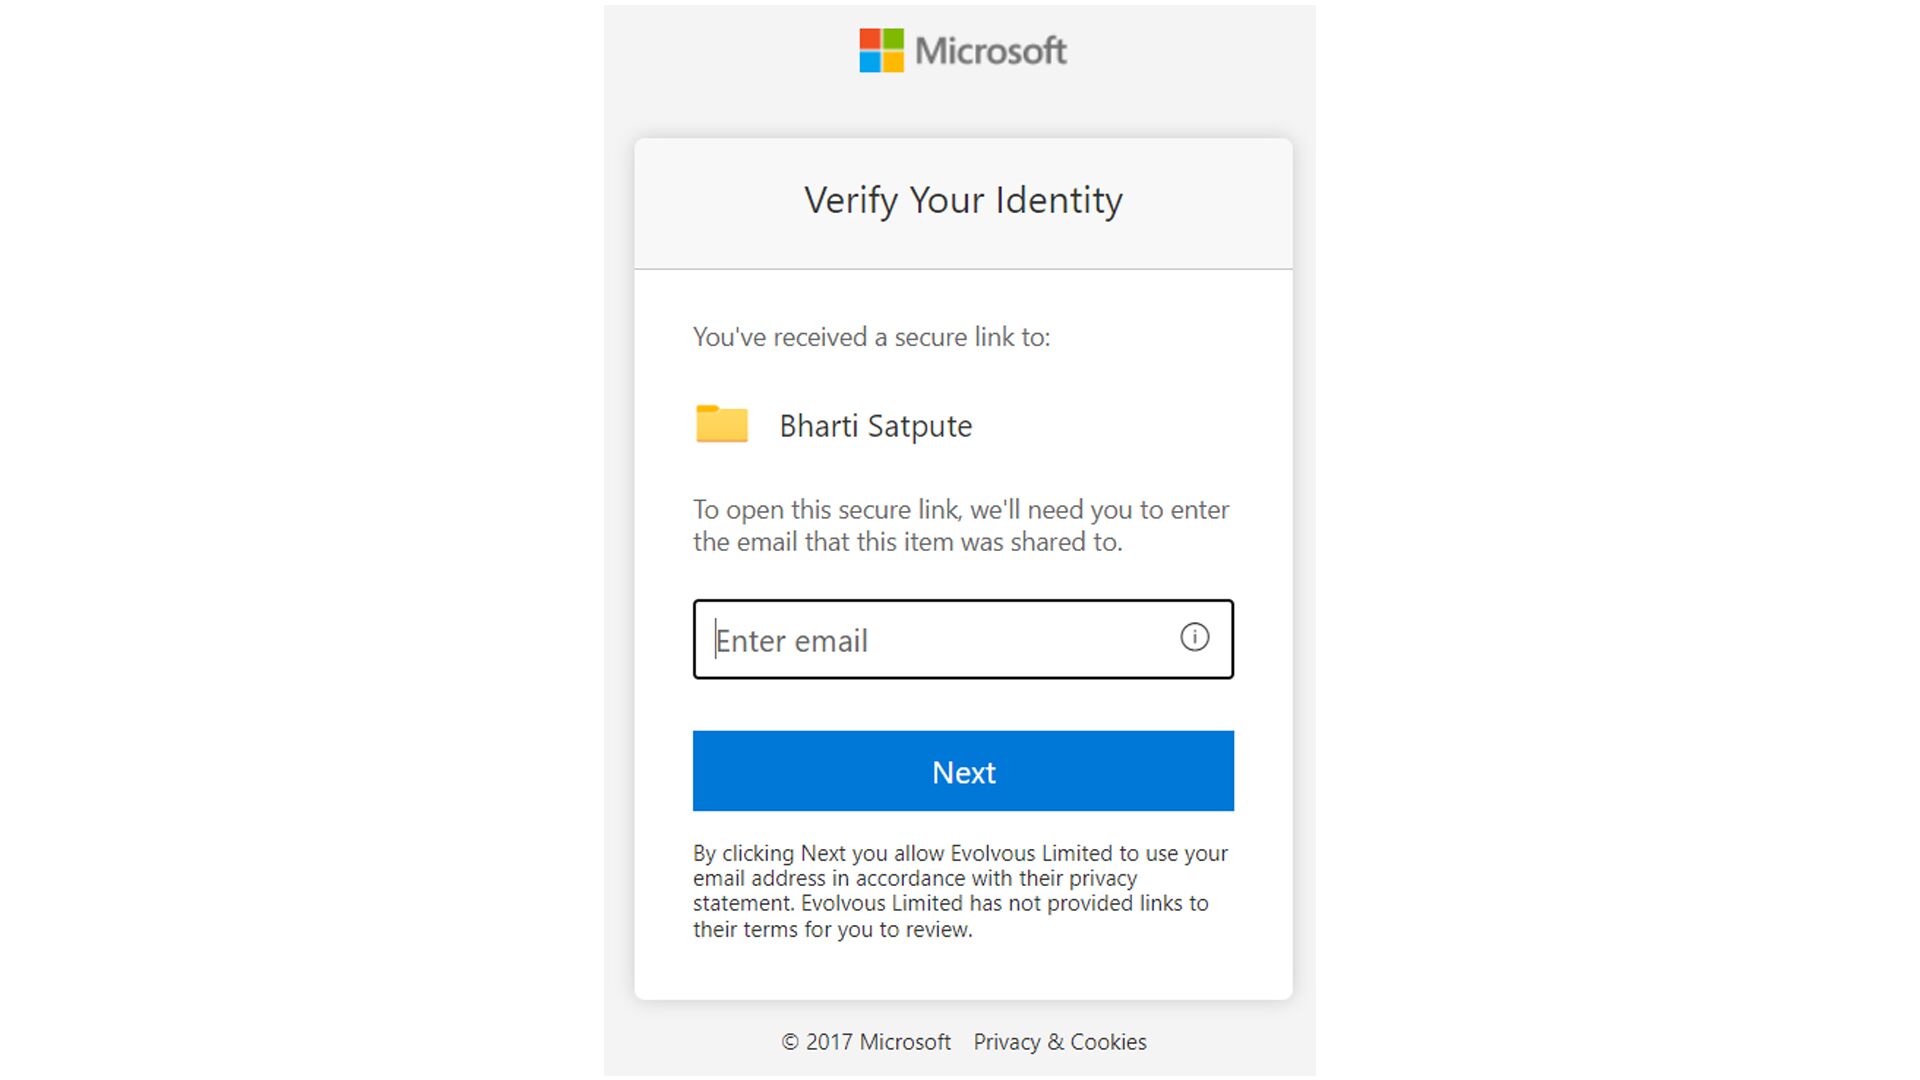Screen dimensions: 1920x1080
Task: Click the yellow folder icon
Action: coord(722,424)
